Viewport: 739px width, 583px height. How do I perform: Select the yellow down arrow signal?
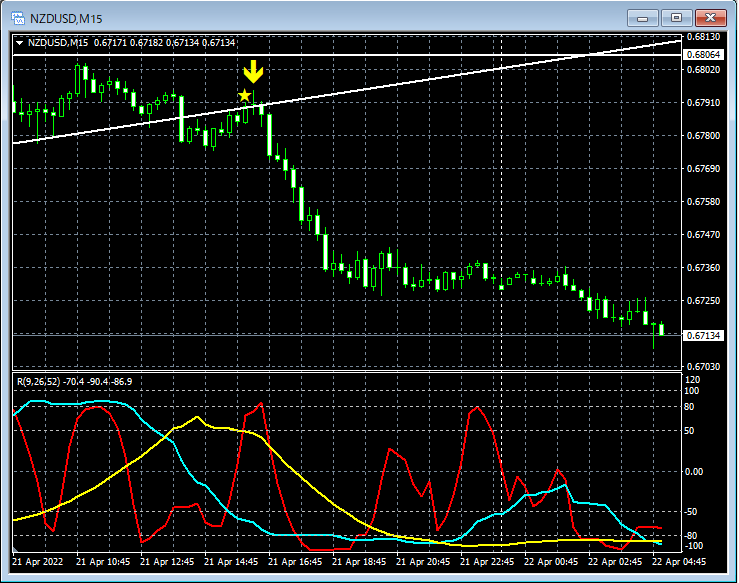click(x=254, y=71)
